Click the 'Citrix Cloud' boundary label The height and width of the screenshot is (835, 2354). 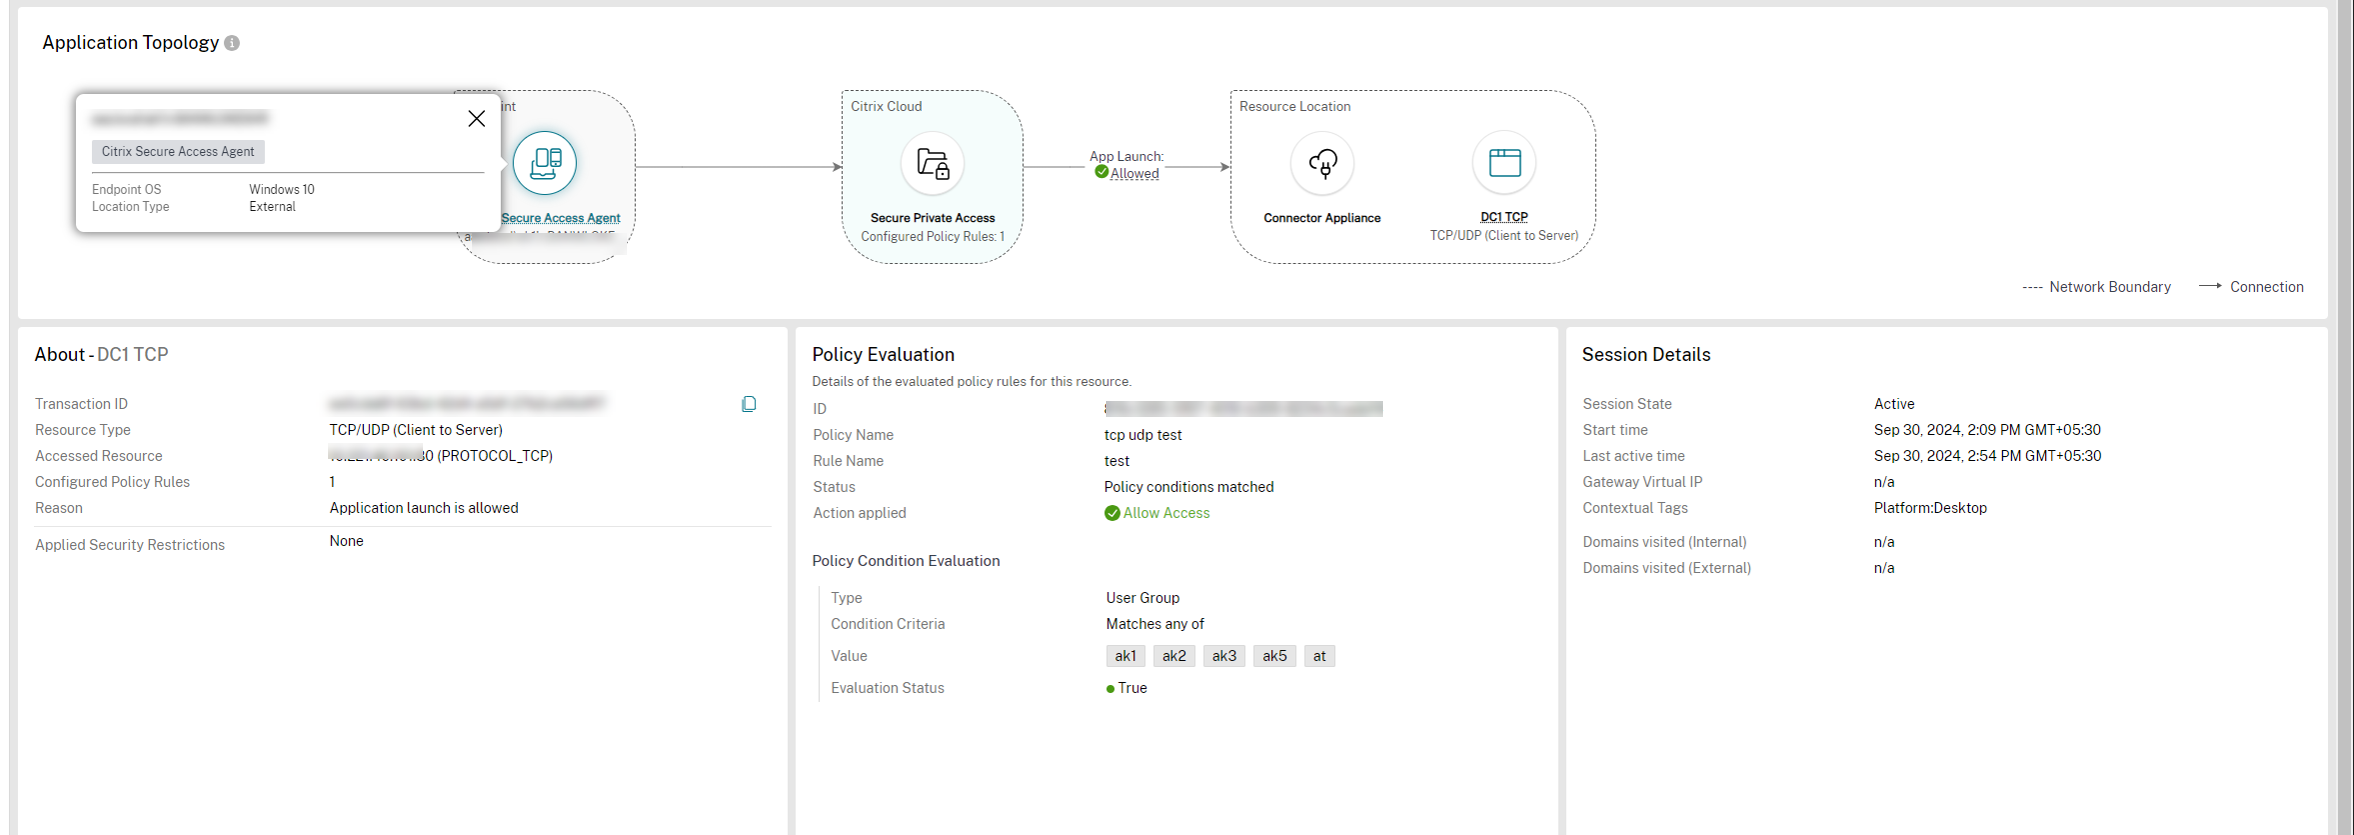886,107
